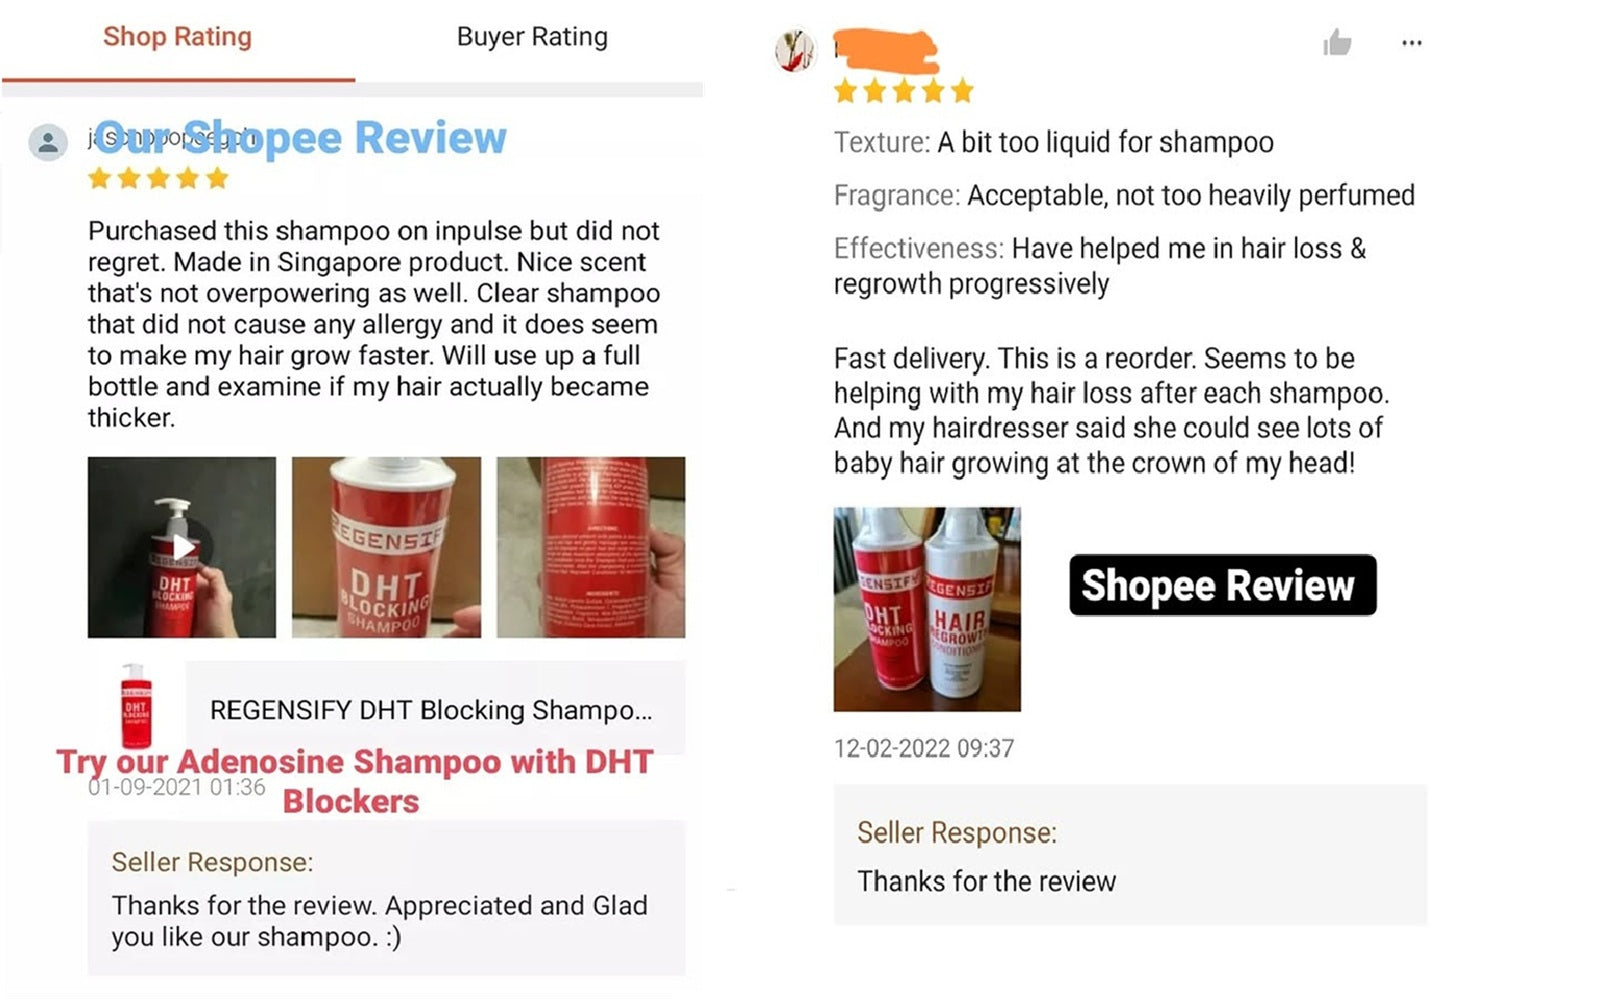This screenshot has width=1600, height=1000.
Task: Click the thumbs-up like icon
Action: point(1337,43)
